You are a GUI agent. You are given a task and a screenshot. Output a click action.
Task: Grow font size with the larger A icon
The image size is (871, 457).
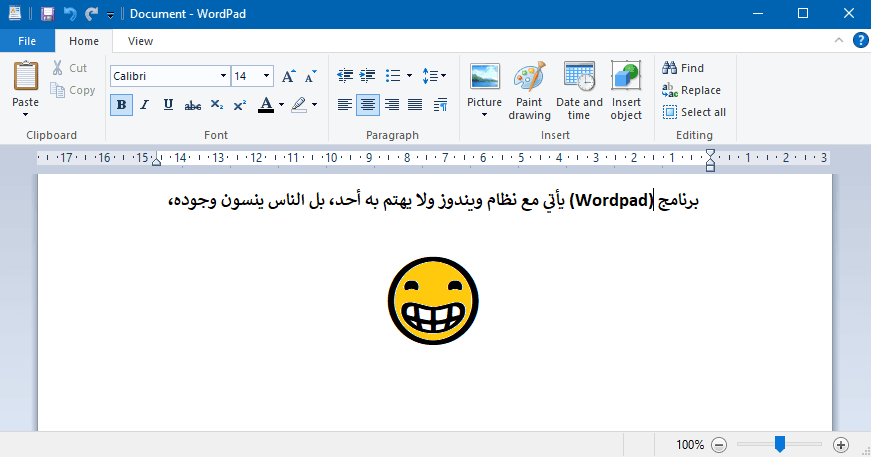click(288, 76)
